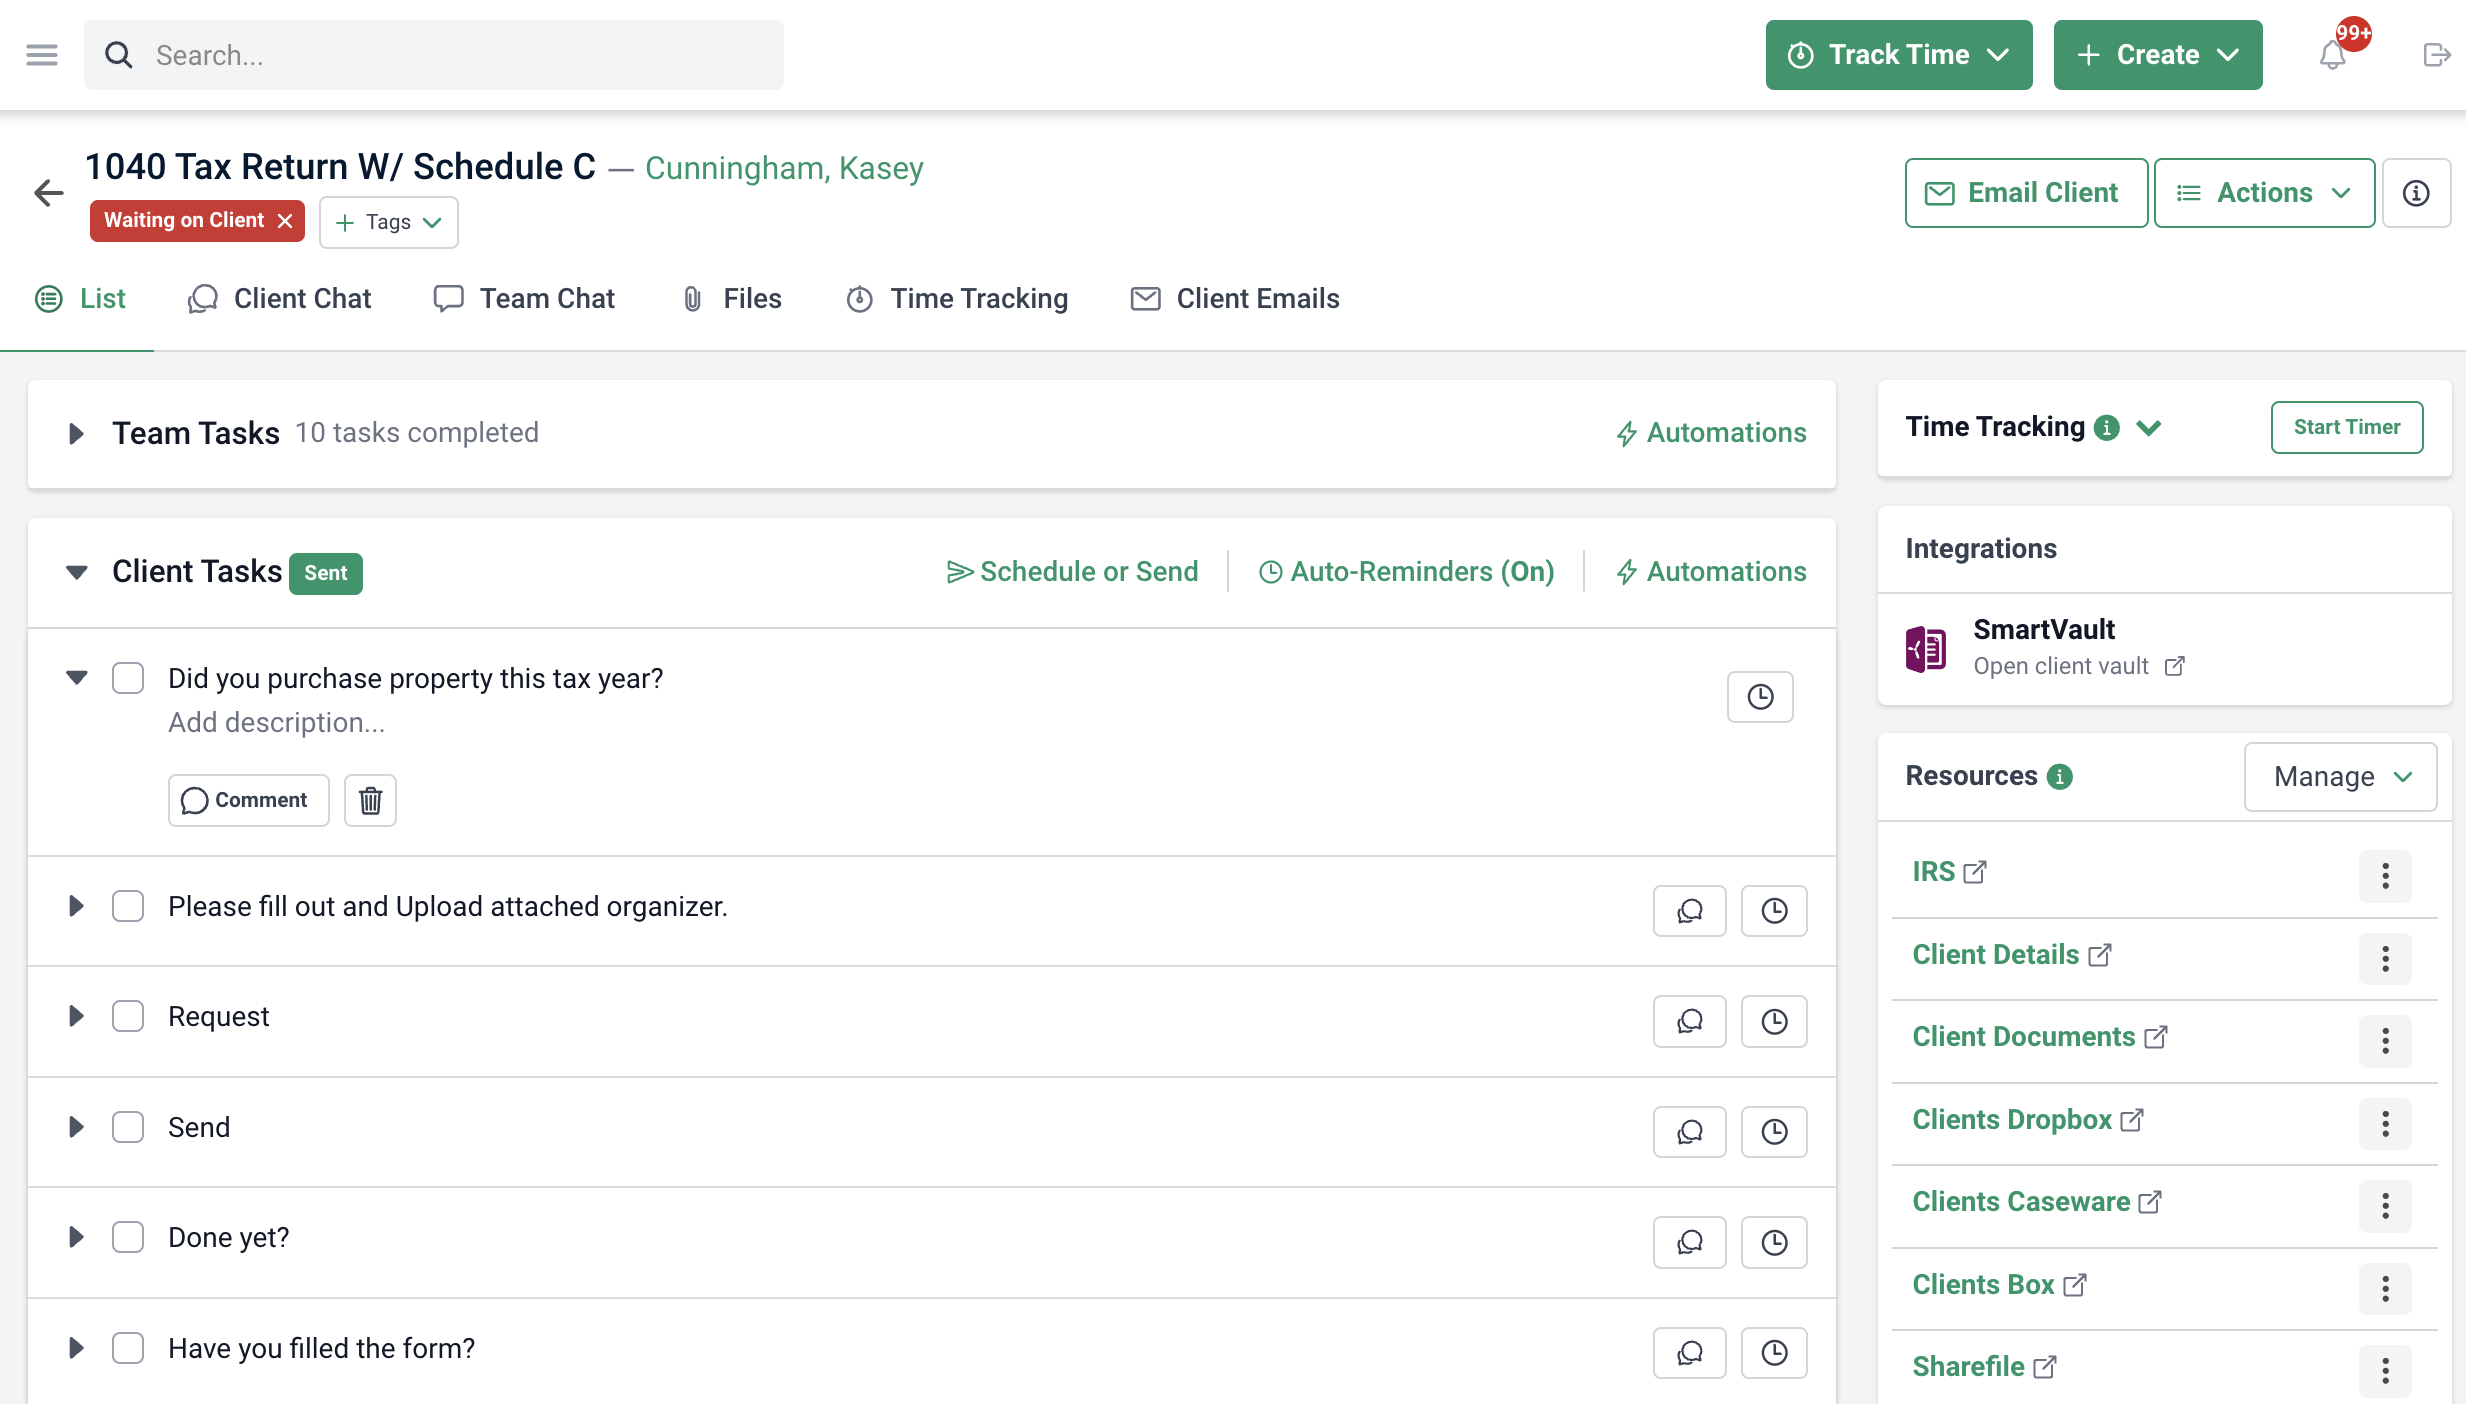
Task: Set reminder clock for property purchase task
Action: click(1760, 697)
